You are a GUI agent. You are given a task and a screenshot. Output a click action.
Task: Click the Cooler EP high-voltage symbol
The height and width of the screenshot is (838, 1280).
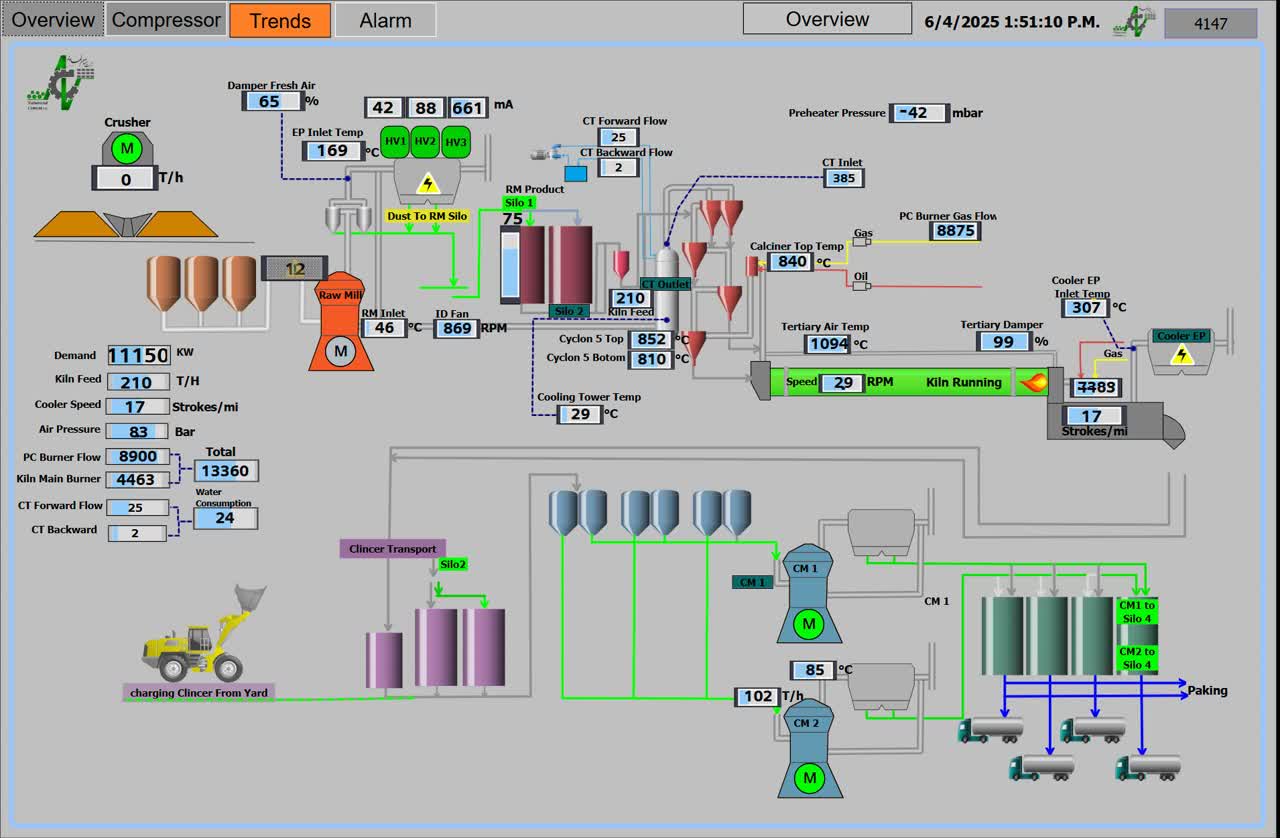[x=1182, y=355]
